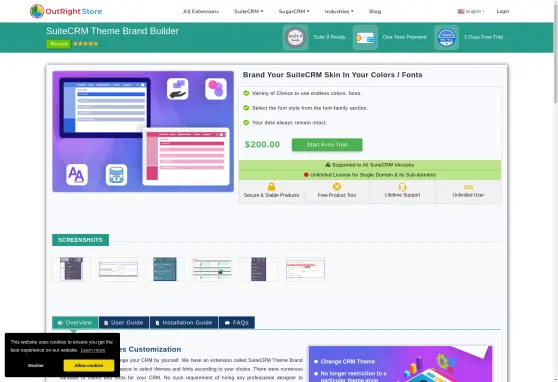Image resolution: width=558 pixels, height=382 pixels.
Task: Click the Start Free Trial button
Action: 327,145
